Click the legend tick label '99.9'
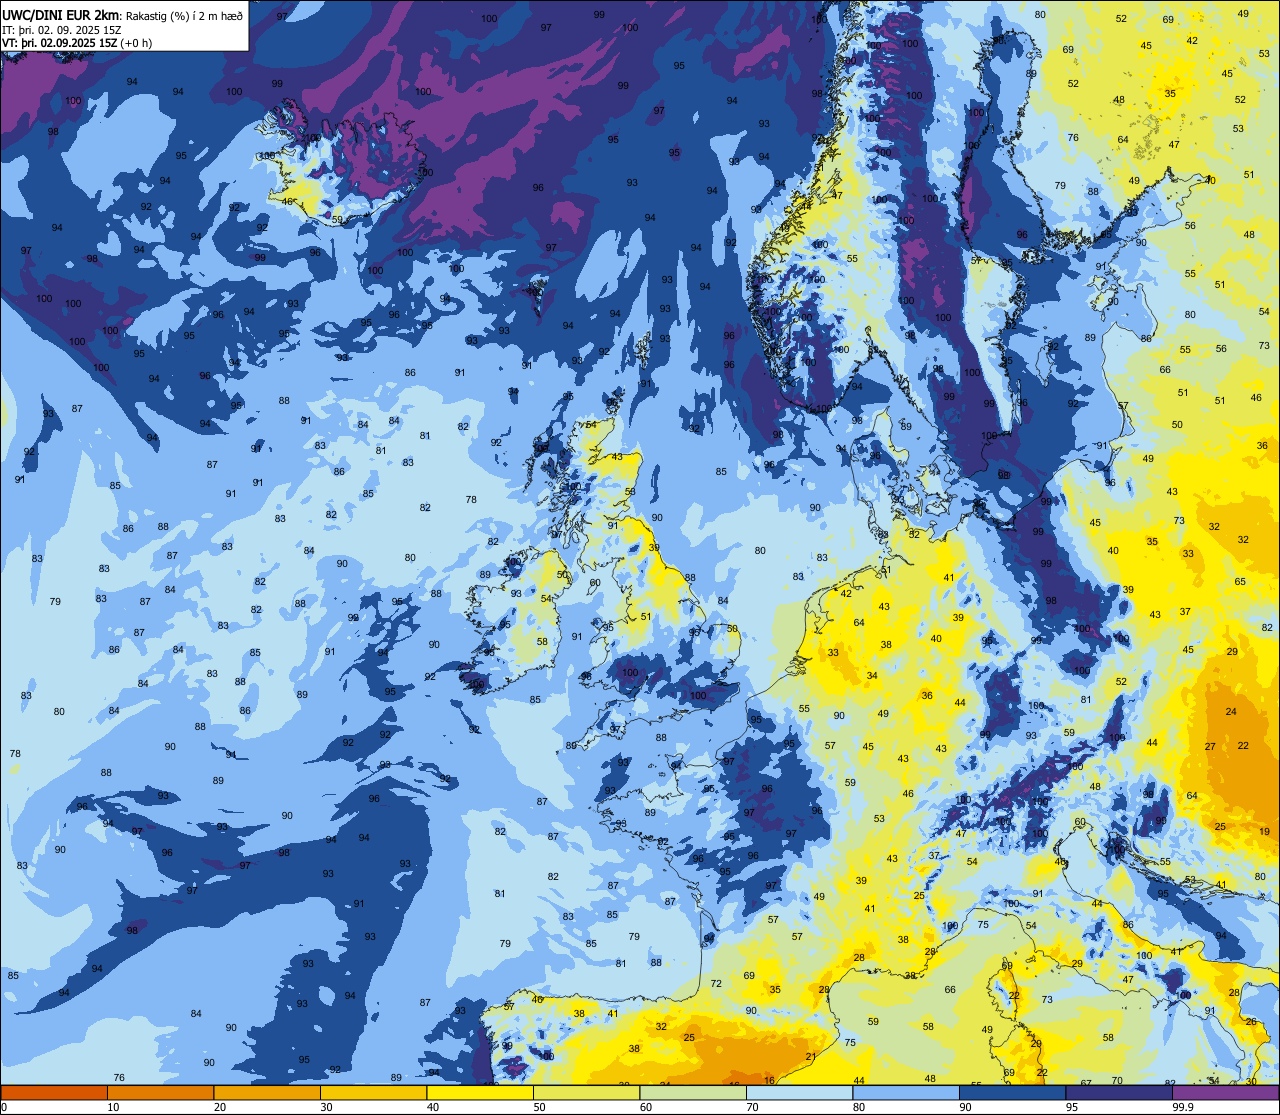This screenshot has height=1115, width=1280. (1183, 1107)
